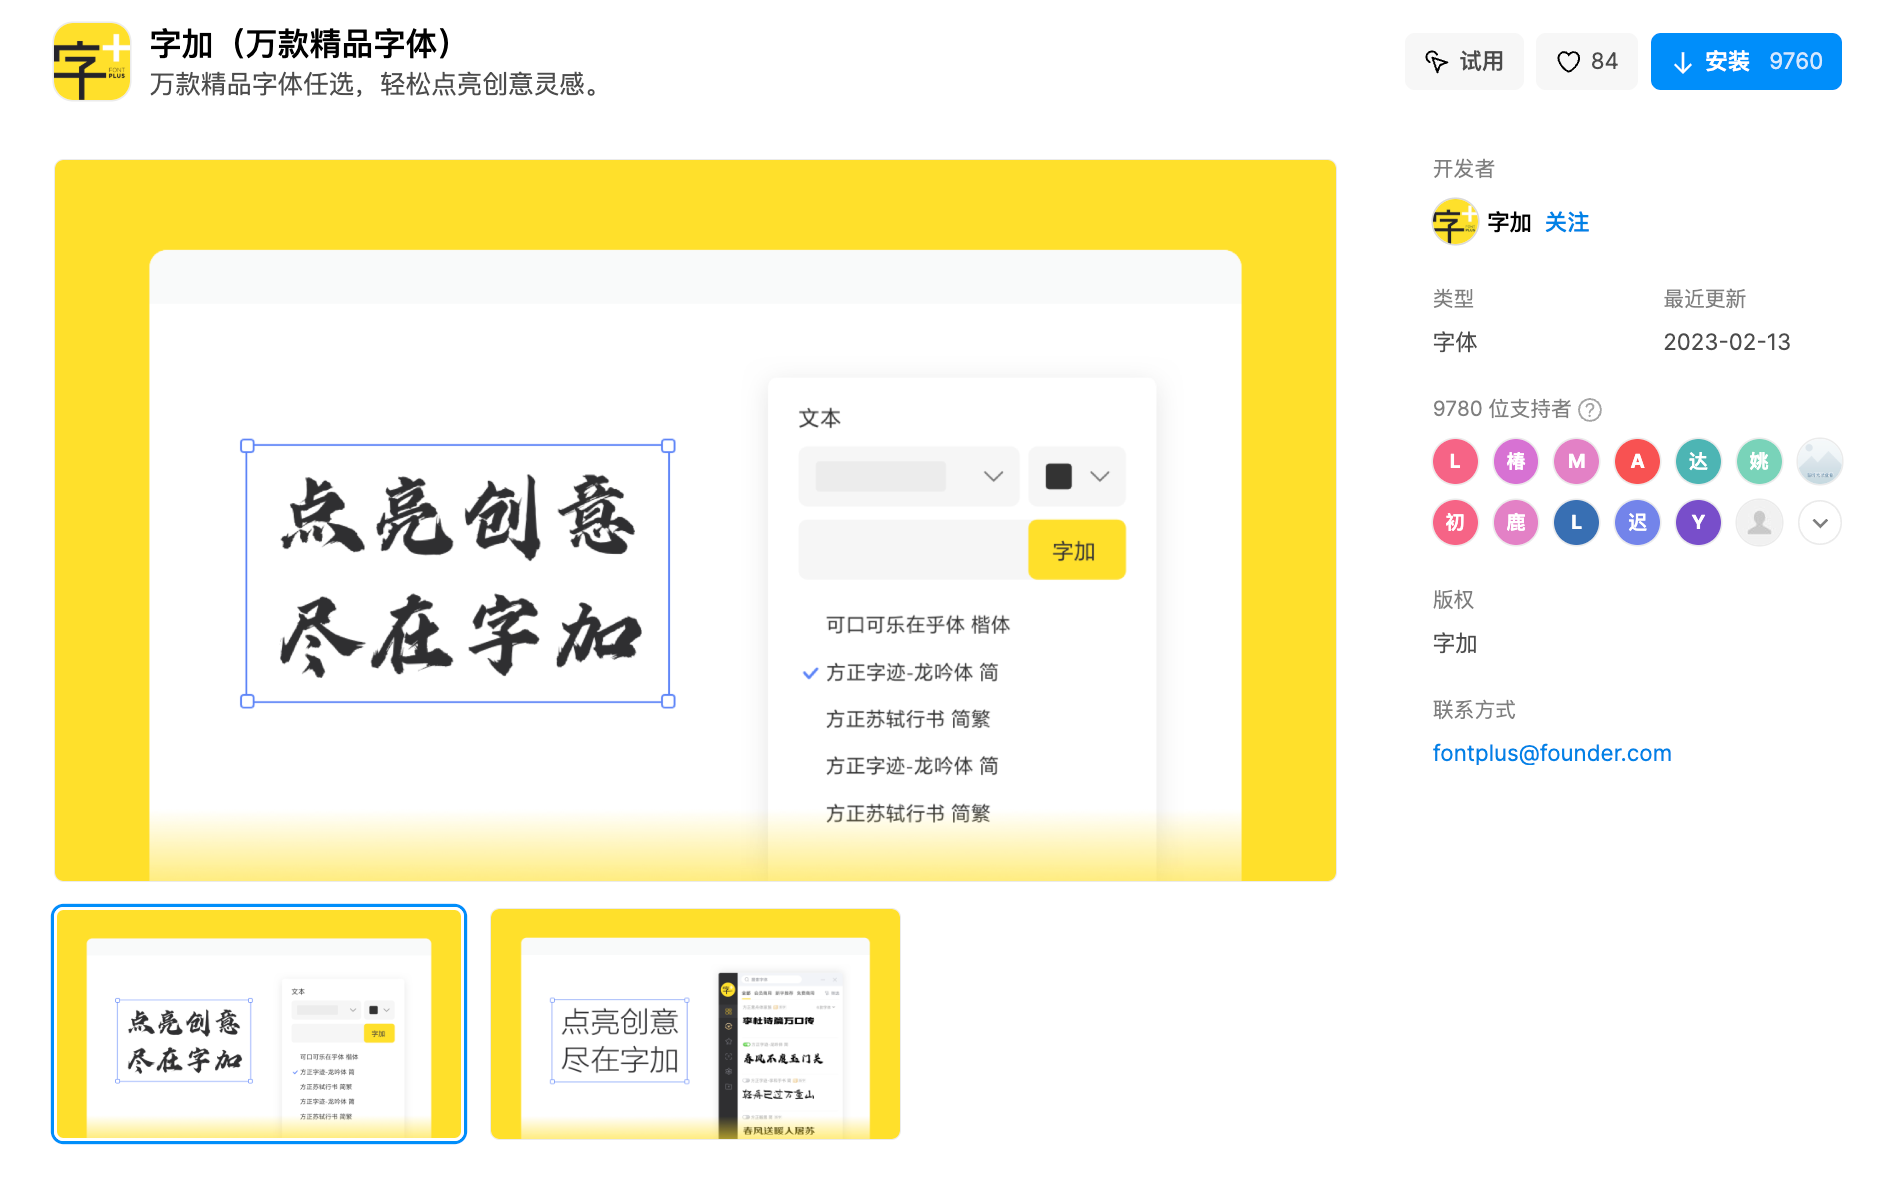Like the plugin with the heart button
The height and width of the screenshot is (1200, 1896).
coord(1587,61)
